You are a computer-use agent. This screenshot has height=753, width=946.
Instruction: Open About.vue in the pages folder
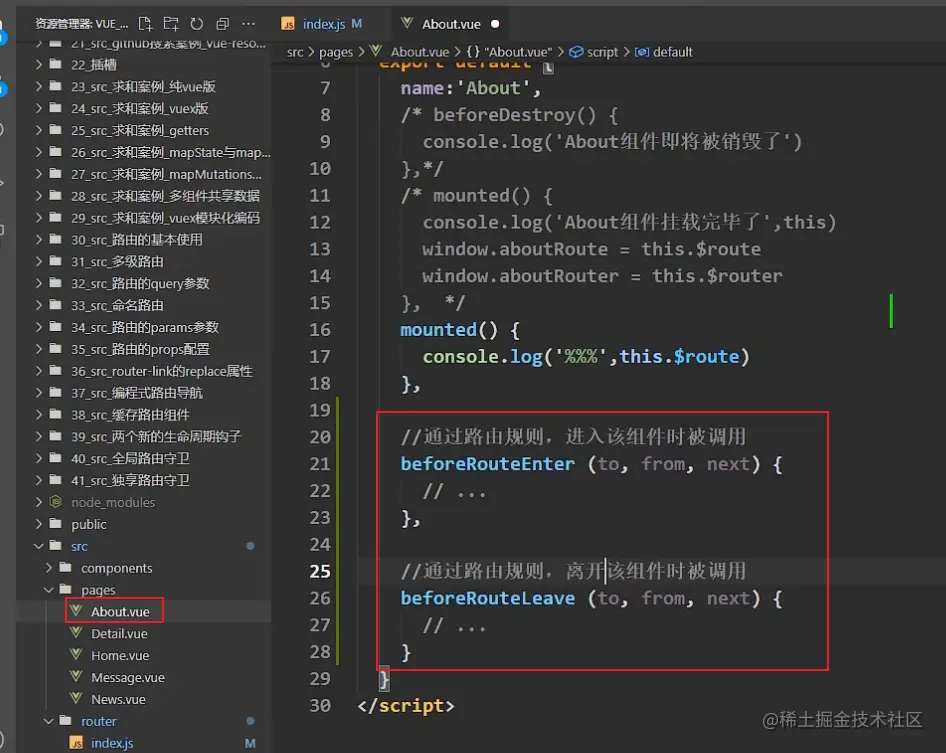pos(119,611)
